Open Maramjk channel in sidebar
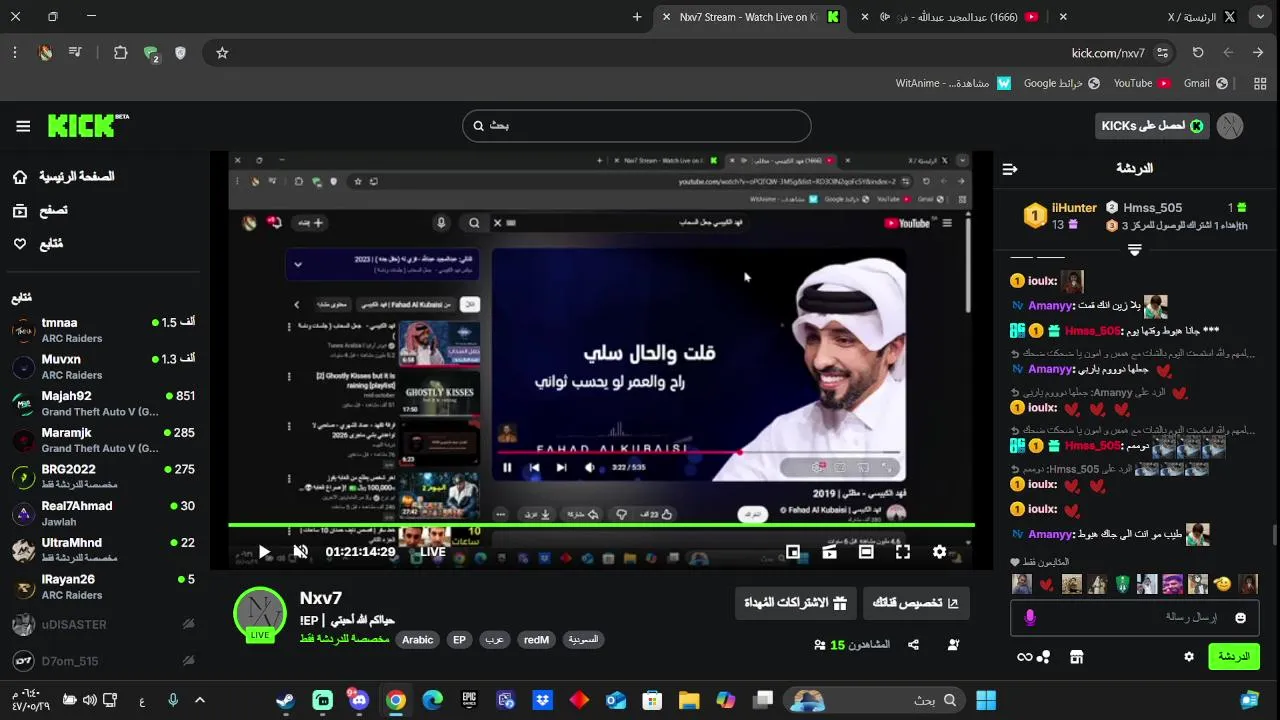This screenshot has height=720, width=1280. pyautogui.click(x=103, y=441)
